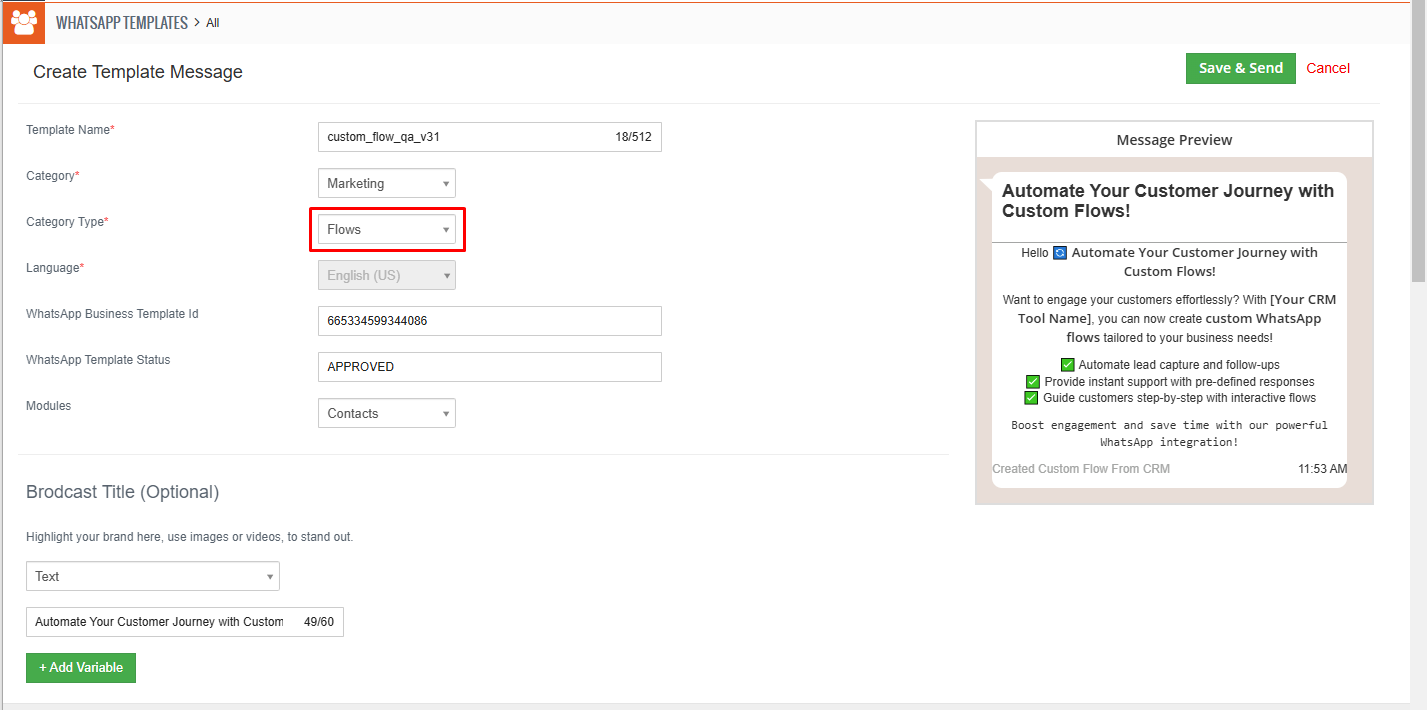Click the Create Template Message heading
This screenshot has height=710, width=1427.
138,72
